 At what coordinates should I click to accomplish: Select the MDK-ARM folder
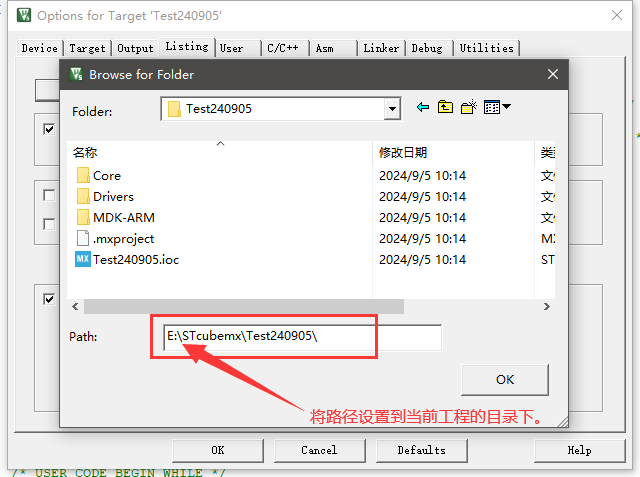click(123, 217)
